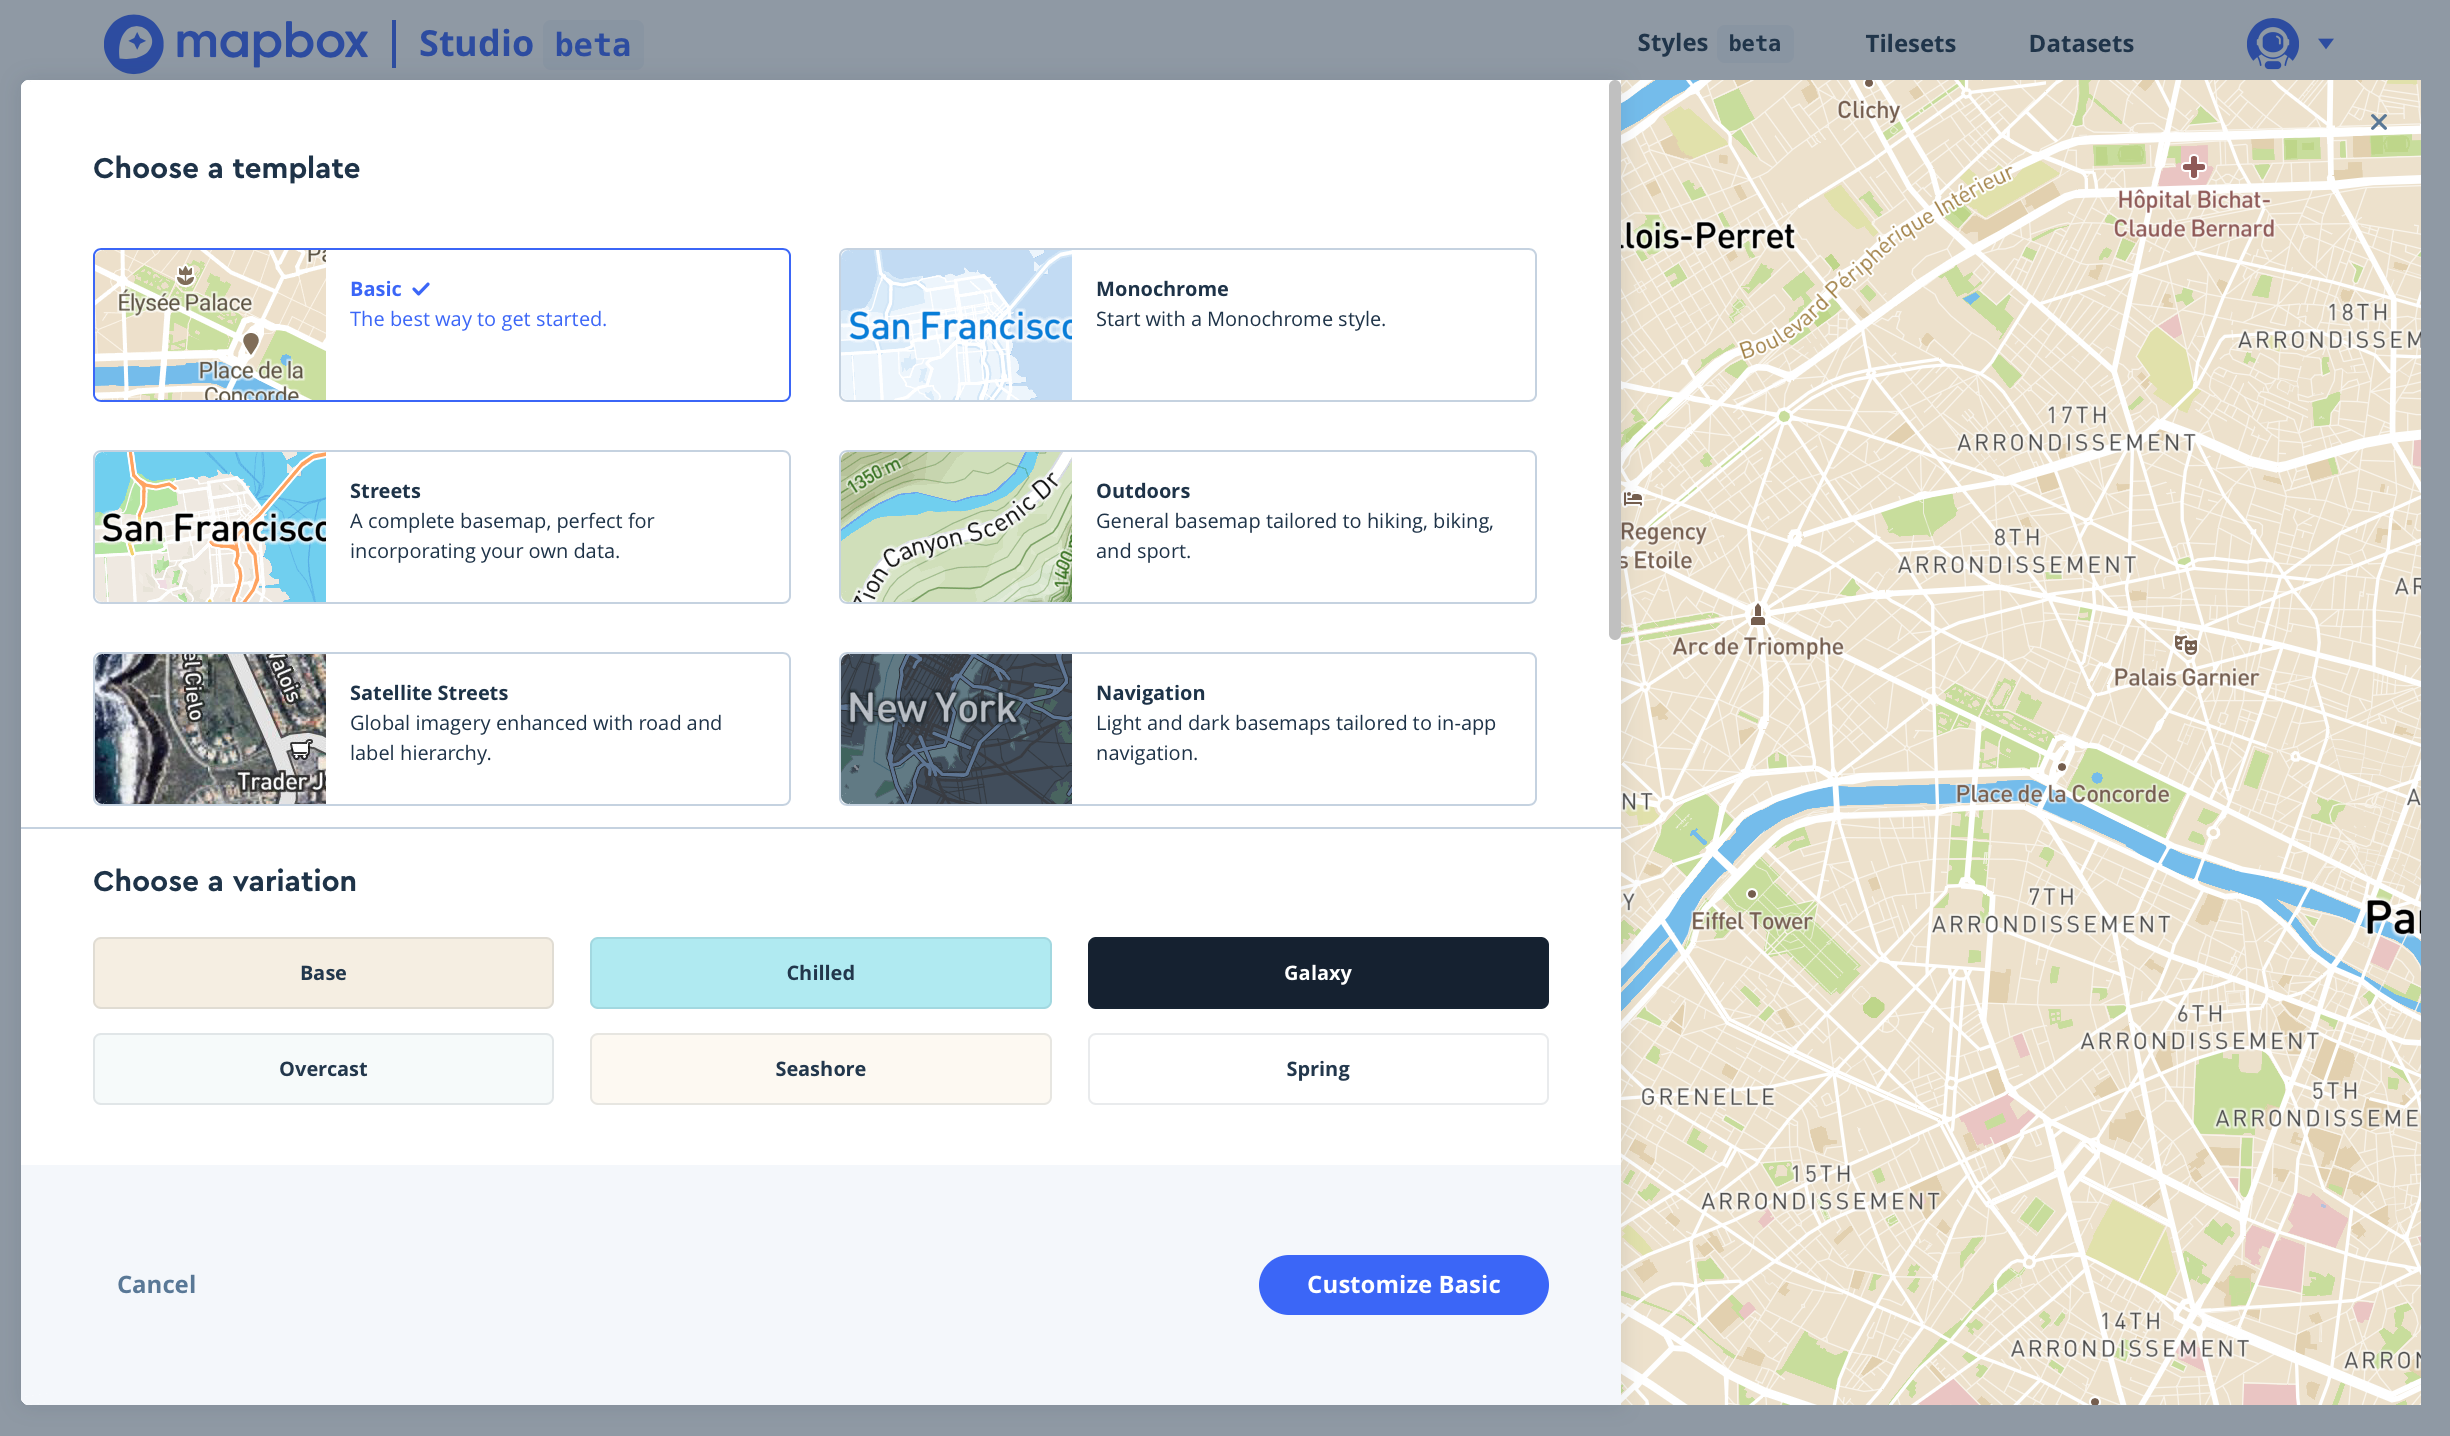Click the Satellite Streets imagery thumbnail
This screenshot has height=1436, width=2450.
pyautogui.click(x=209, y=728)
